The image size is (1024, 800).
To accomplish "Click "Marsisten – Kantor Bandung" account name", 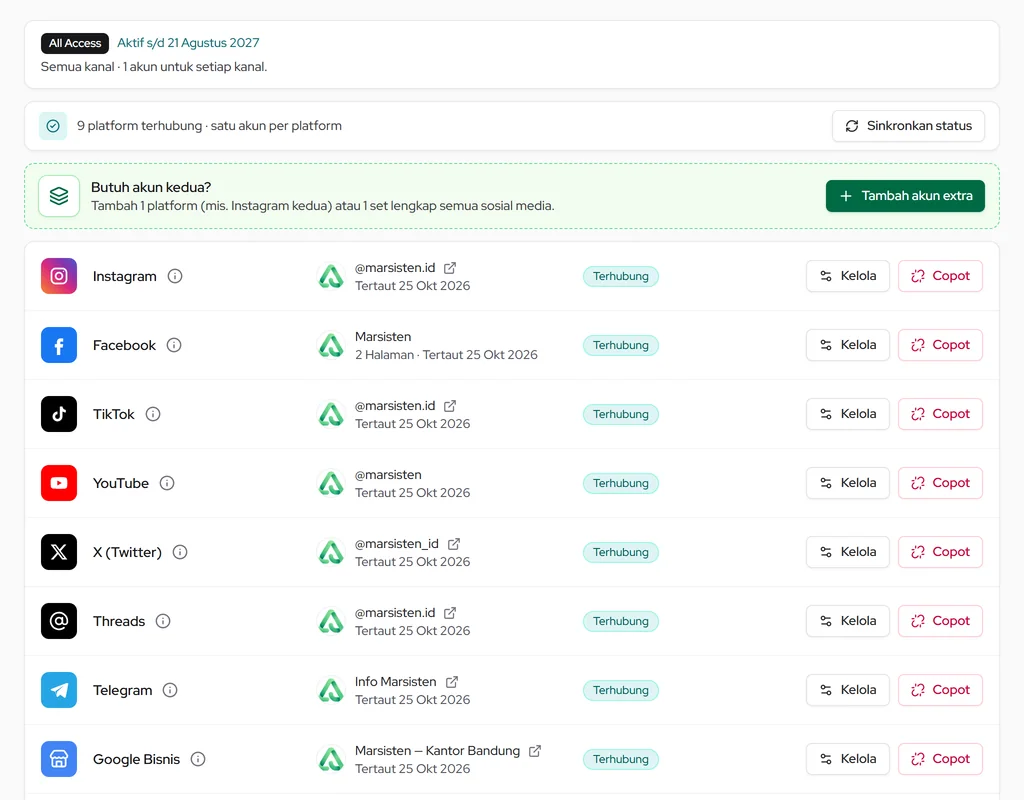I will [438, 751].
